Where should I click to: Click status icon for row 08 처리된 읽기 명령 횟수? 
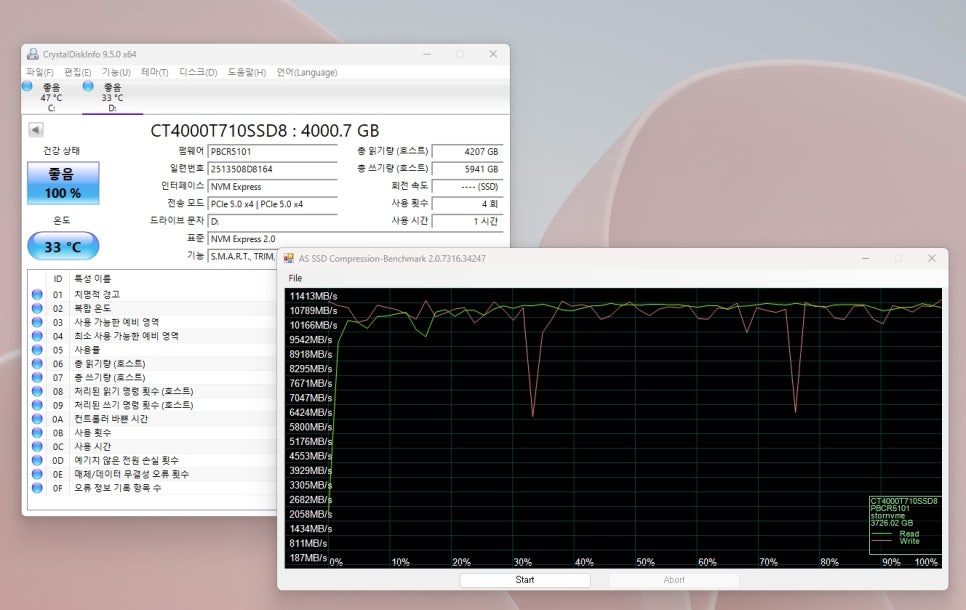[x=37, y=391]
